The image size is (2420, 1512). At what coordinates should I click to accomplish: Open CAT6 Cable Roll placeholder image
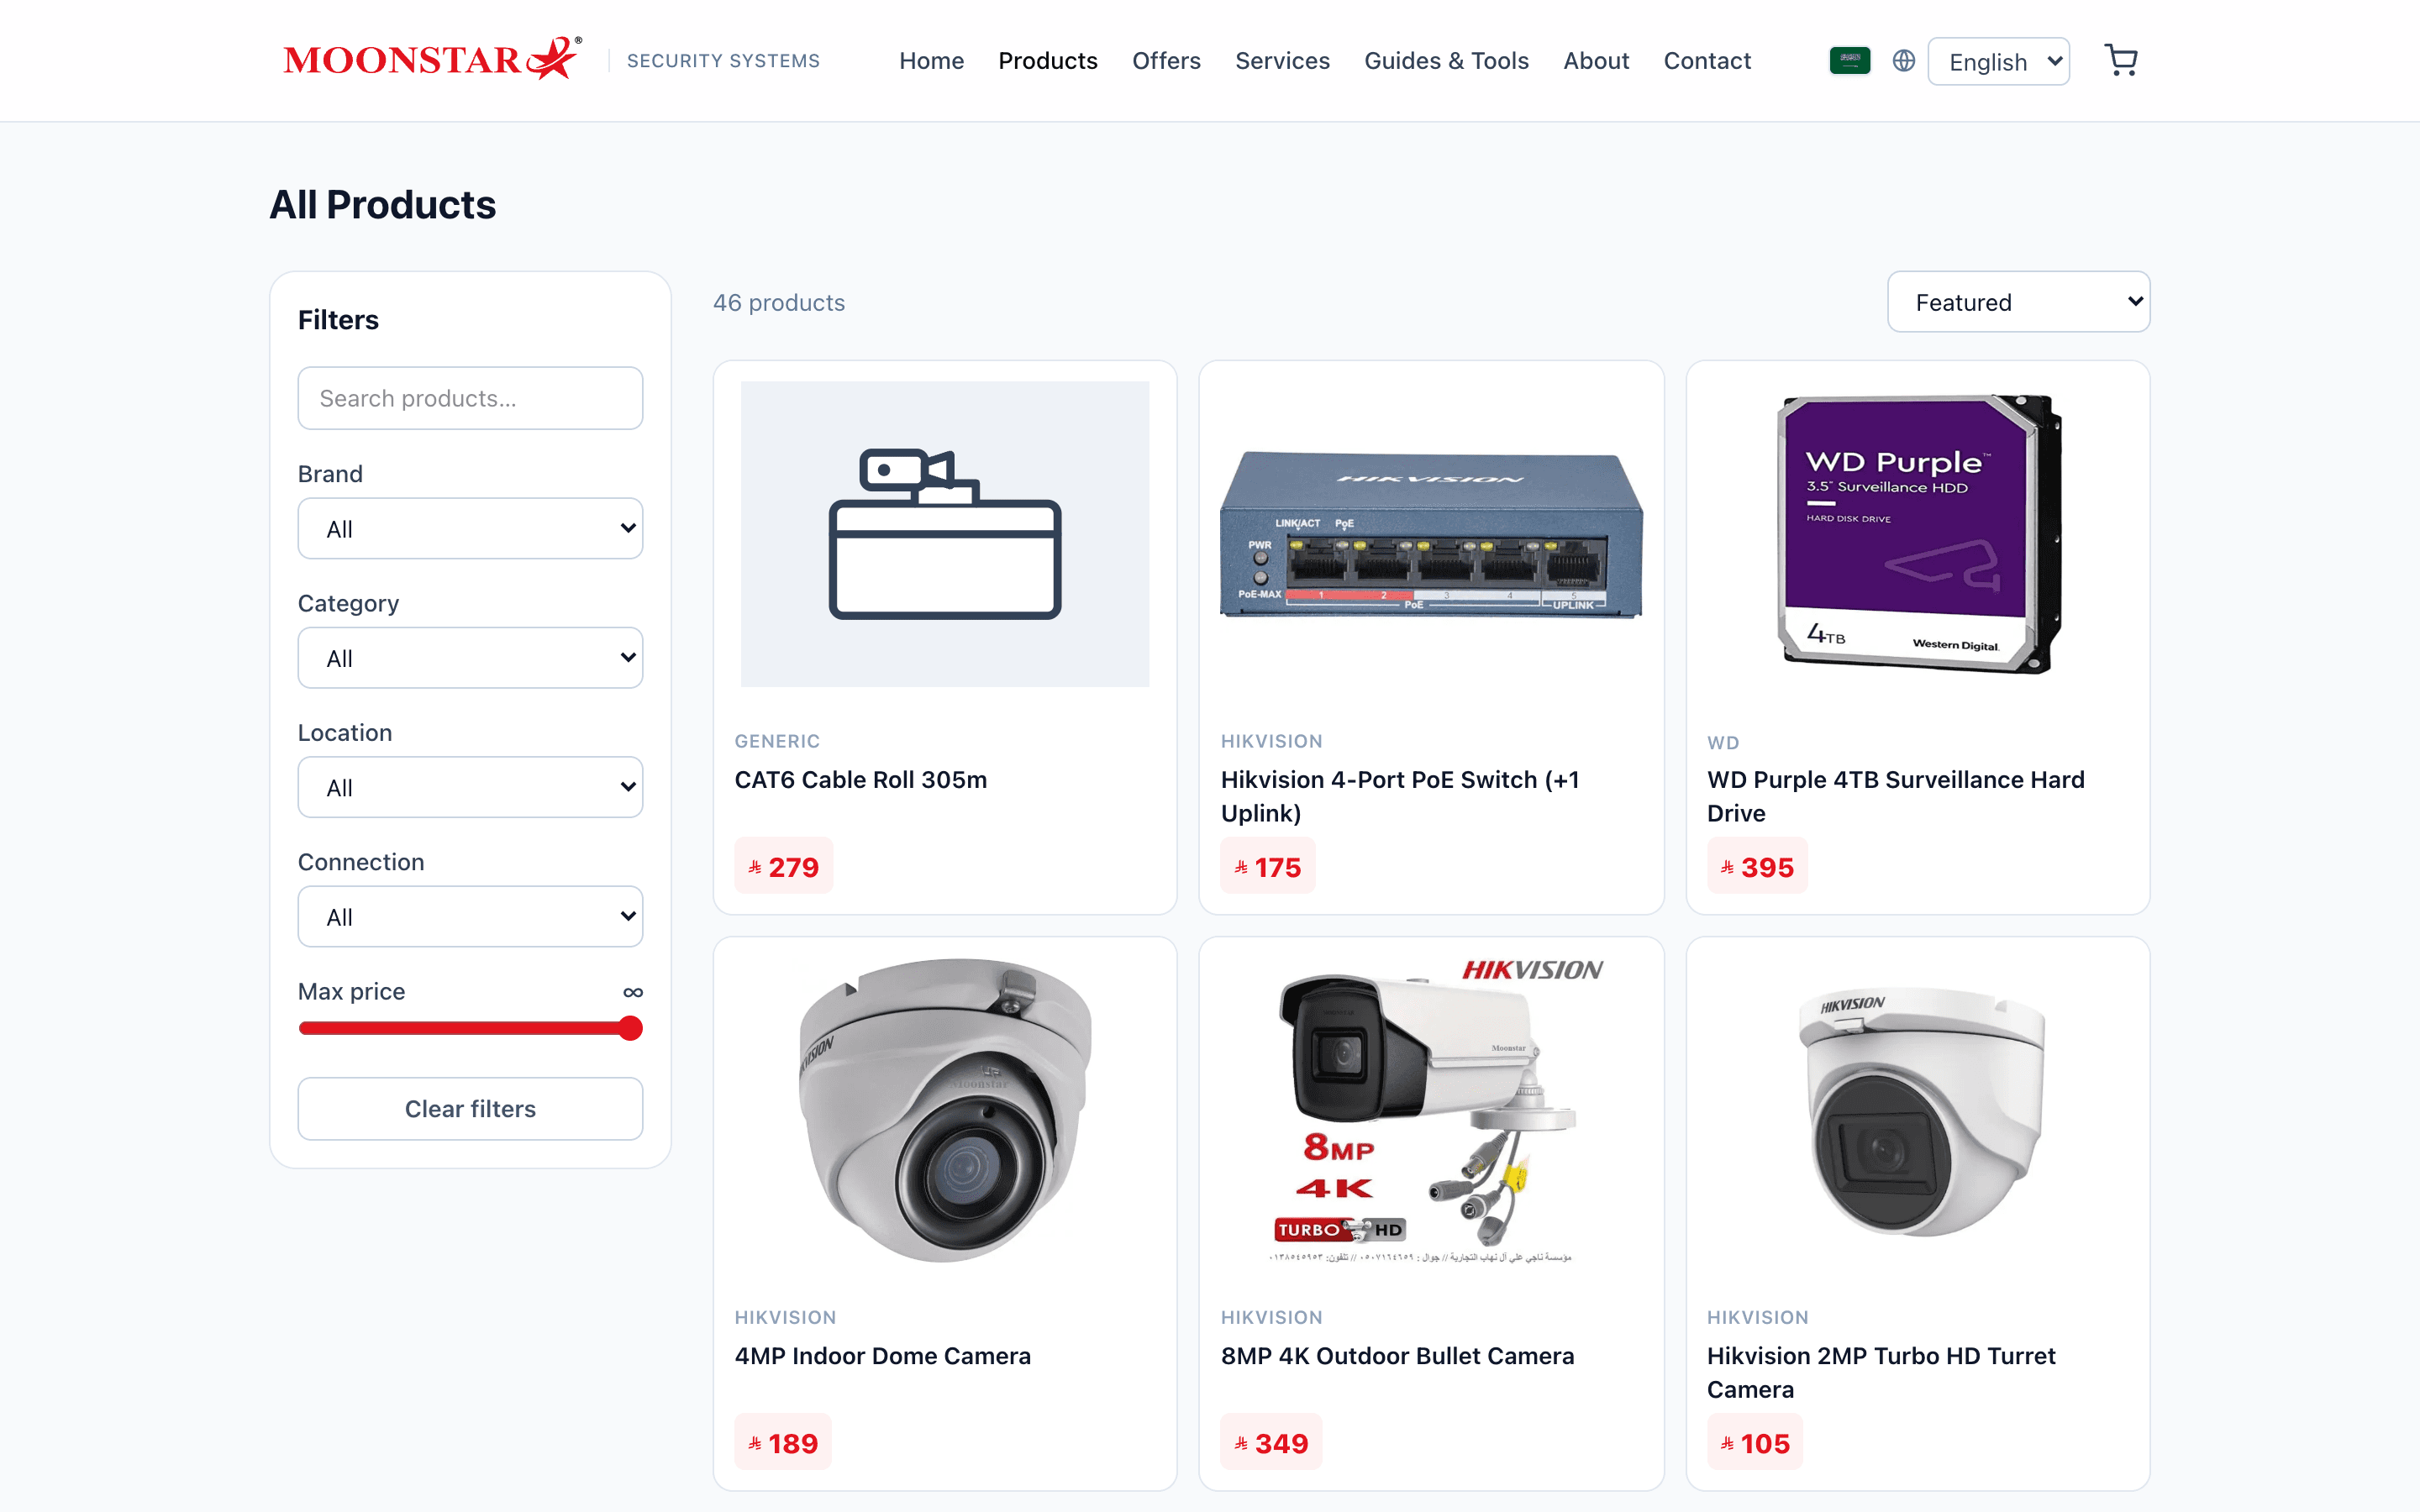pos(944,533)
